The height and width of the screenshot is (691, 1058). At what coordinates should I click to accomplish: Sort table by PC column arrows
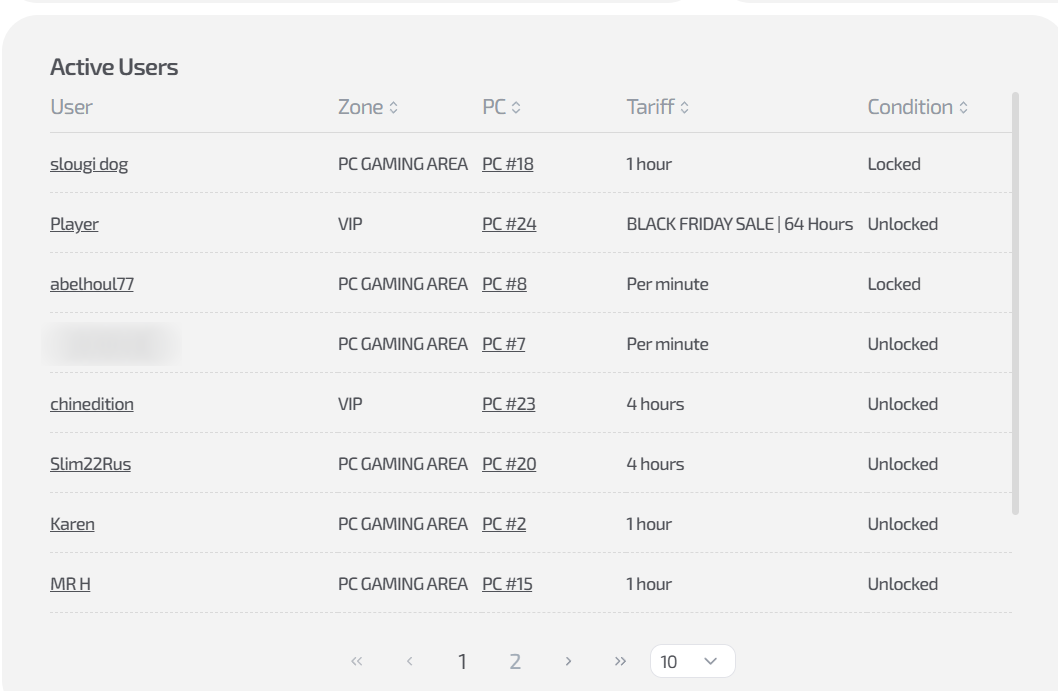(x=516, y=108)
